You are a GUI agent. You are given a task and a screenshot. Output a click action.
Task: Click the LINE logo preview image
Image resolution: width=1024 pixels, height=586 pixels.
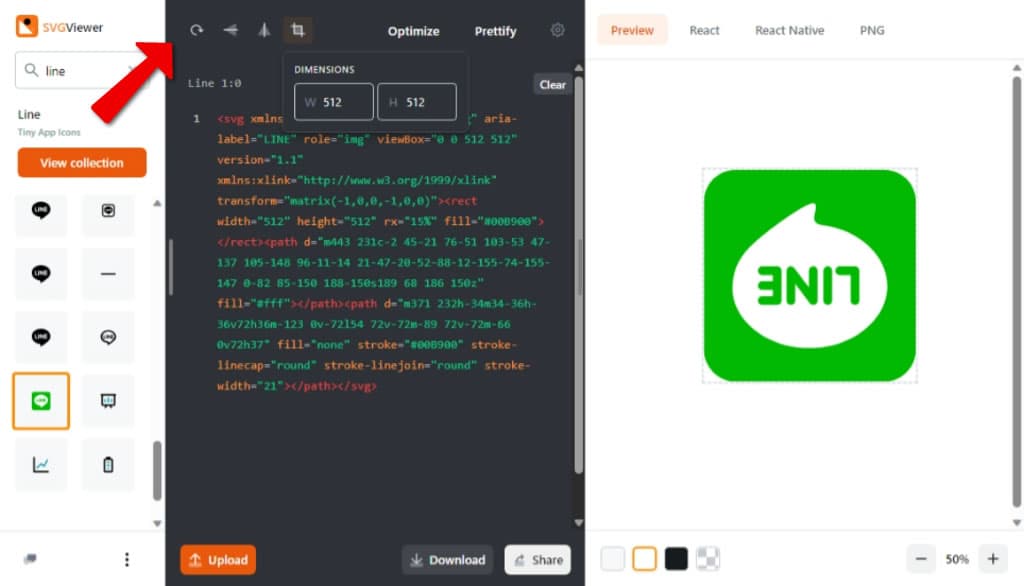coord(810,276)
